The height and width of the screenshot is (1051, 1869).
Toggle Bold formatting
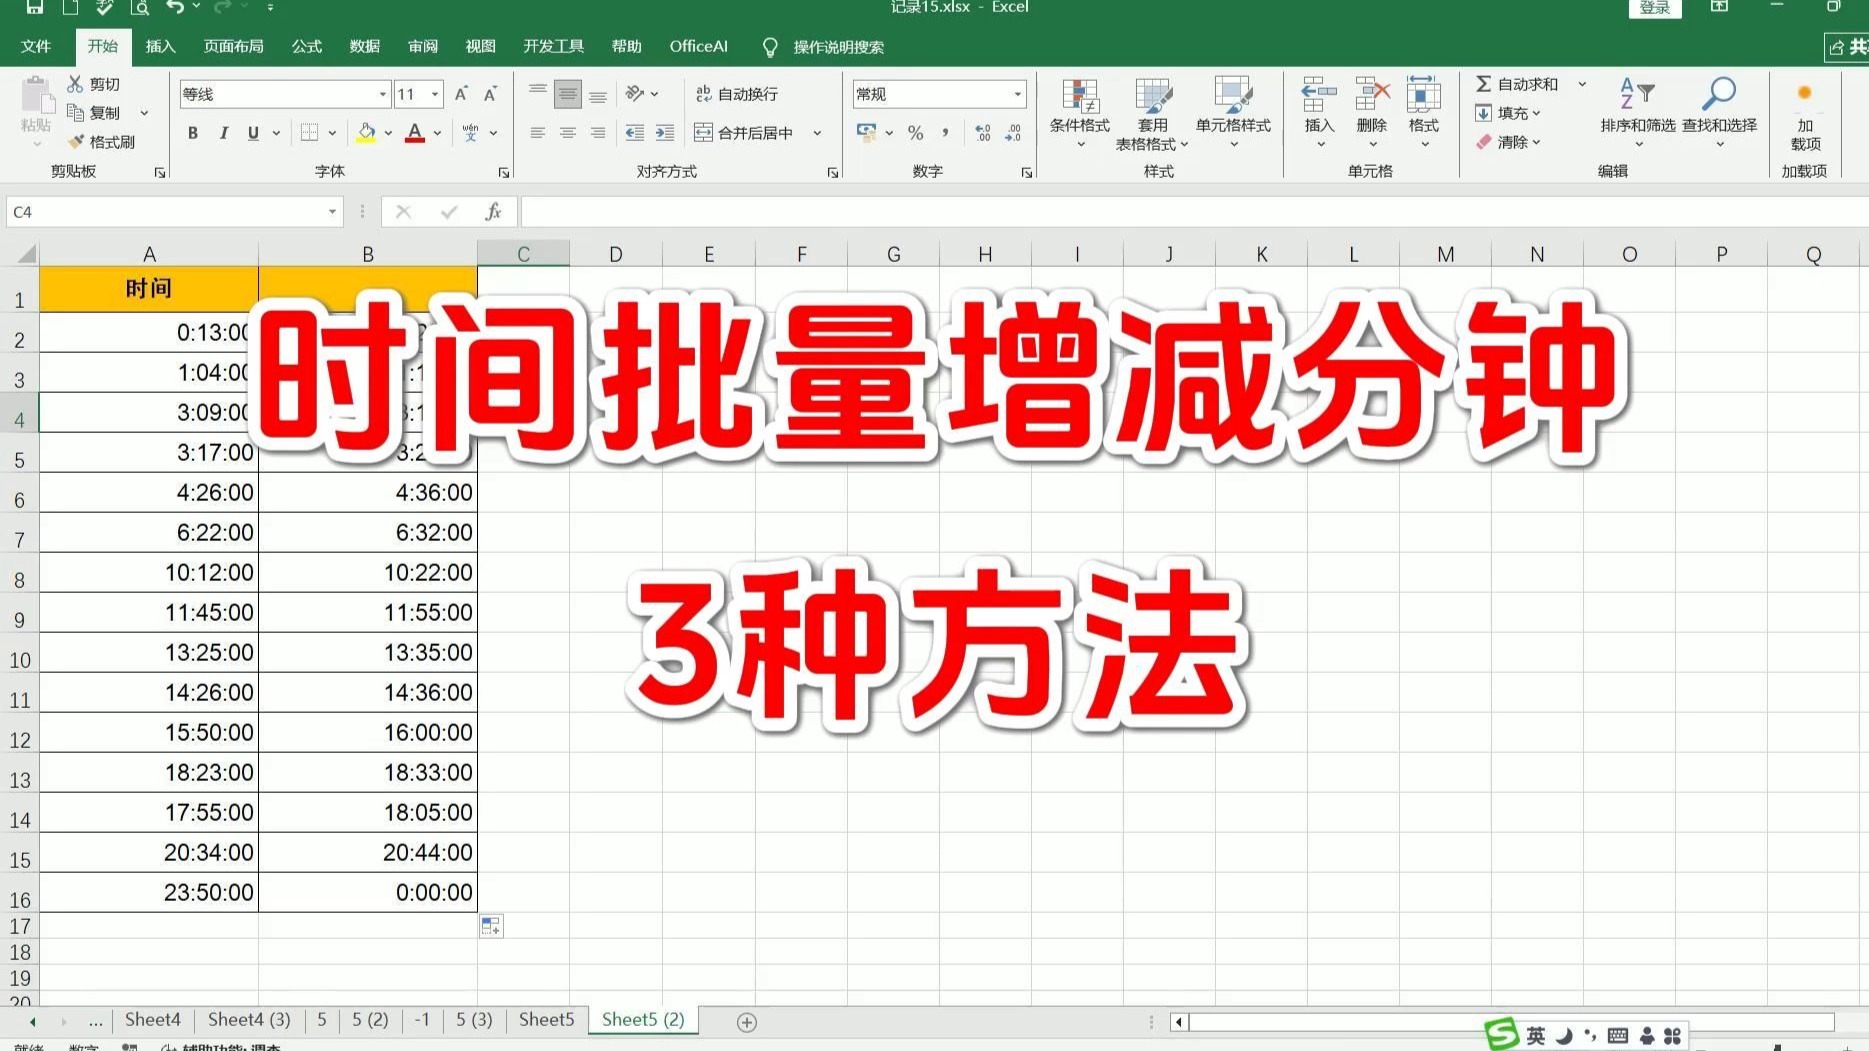(x=192, y=132)
